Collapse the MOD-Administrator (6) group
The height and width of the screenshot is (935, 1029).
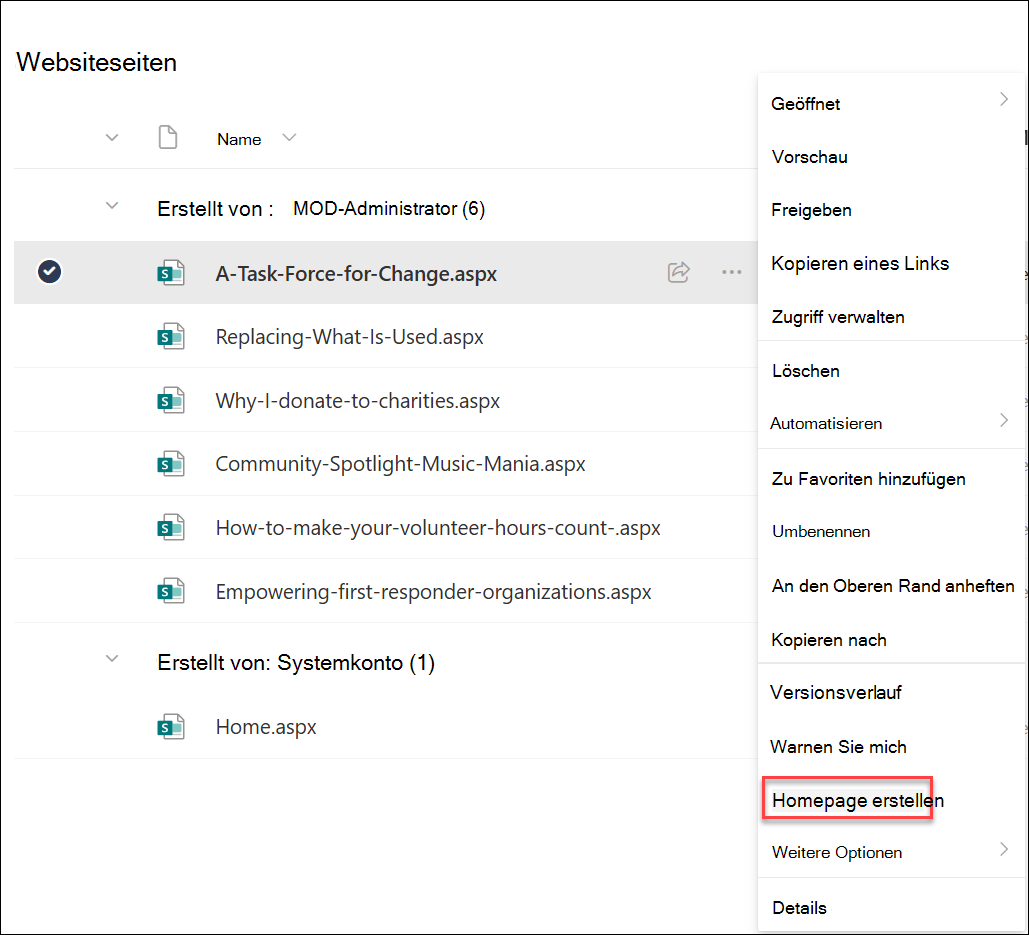pyautogui.click(x=112, y=206)
